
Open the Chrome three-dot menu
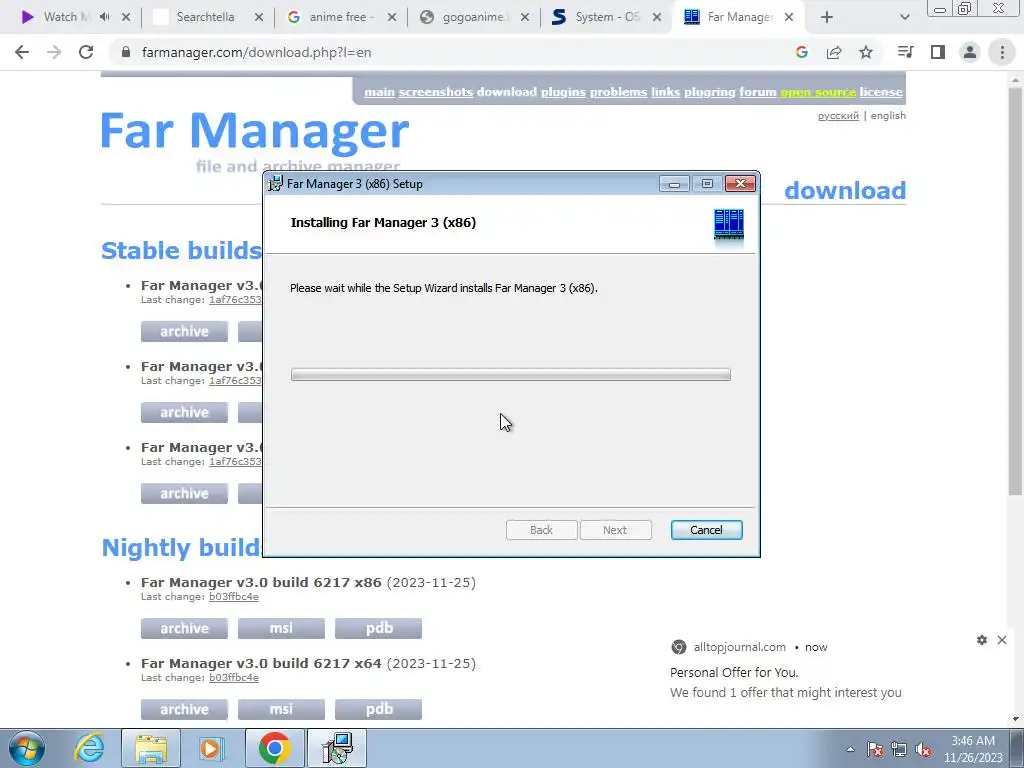click(x=1002, y=52)
